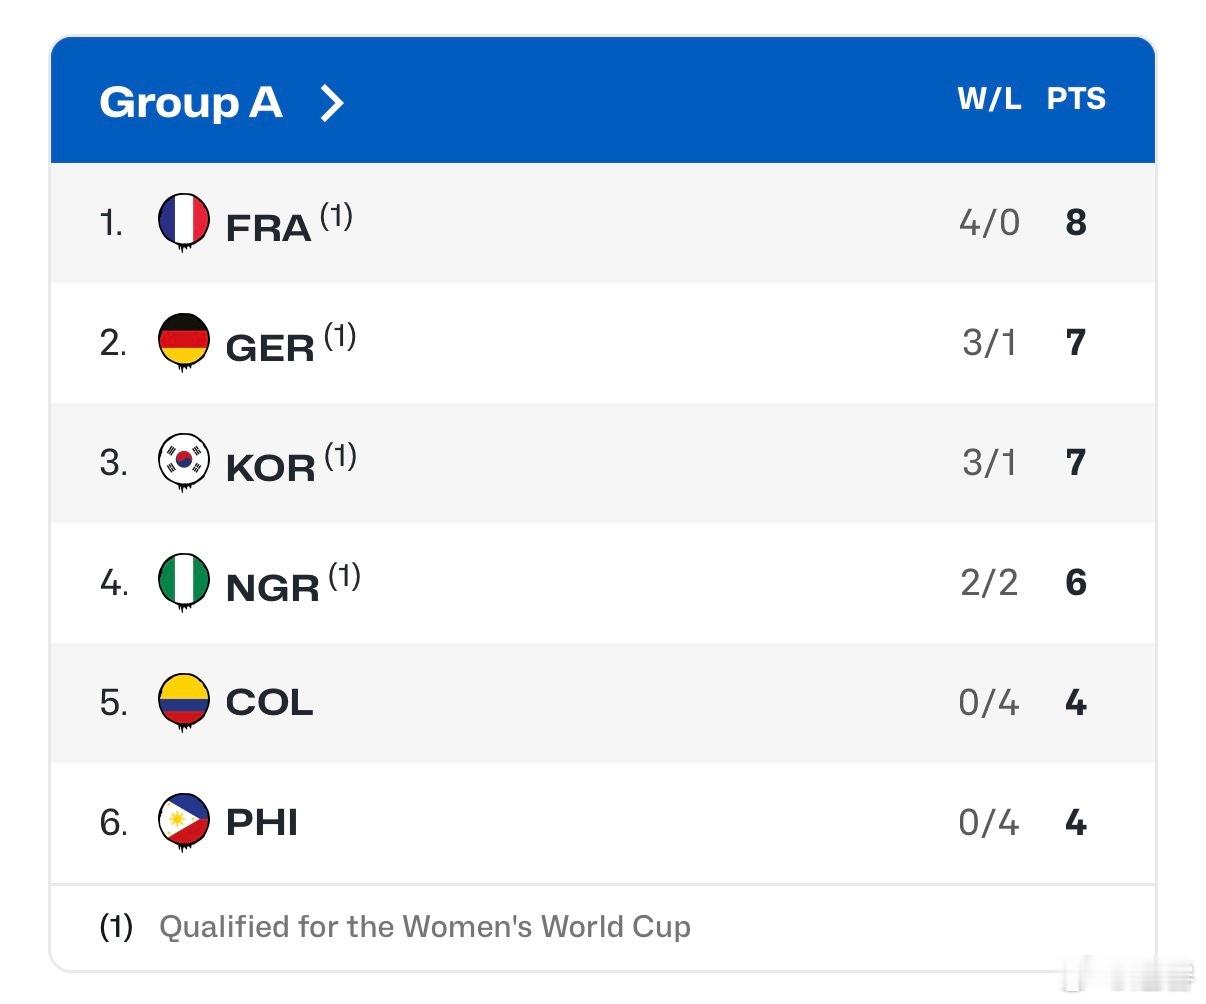The width and height of the screenshot is (1206, 1004).
Task: Click the South Korea flag icon
Action: coord(184,461)
